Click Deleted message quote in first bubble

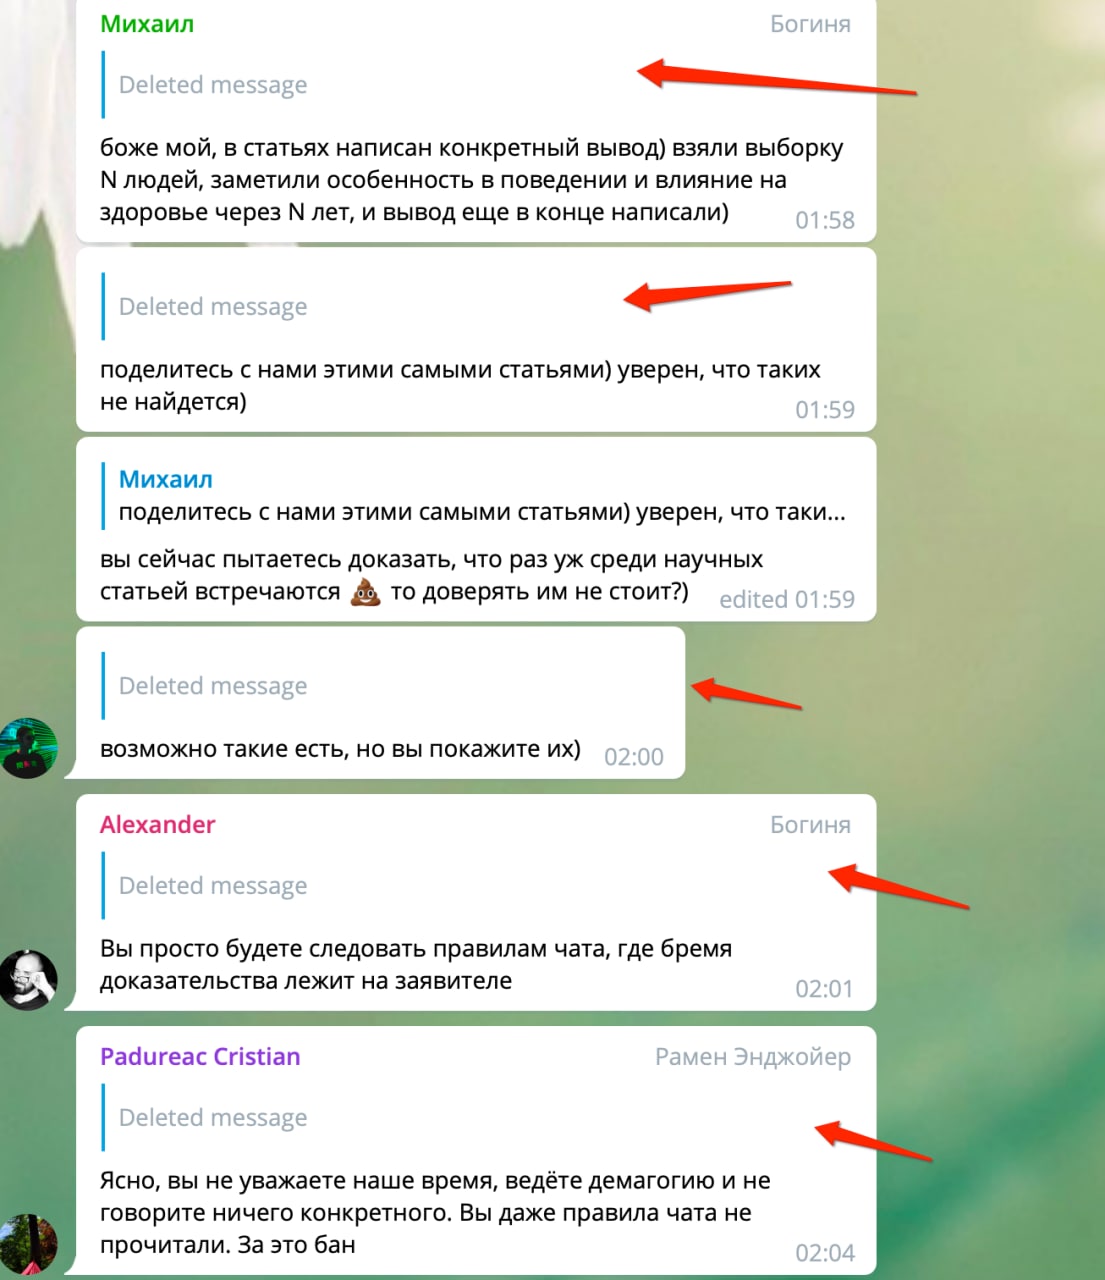212,85
